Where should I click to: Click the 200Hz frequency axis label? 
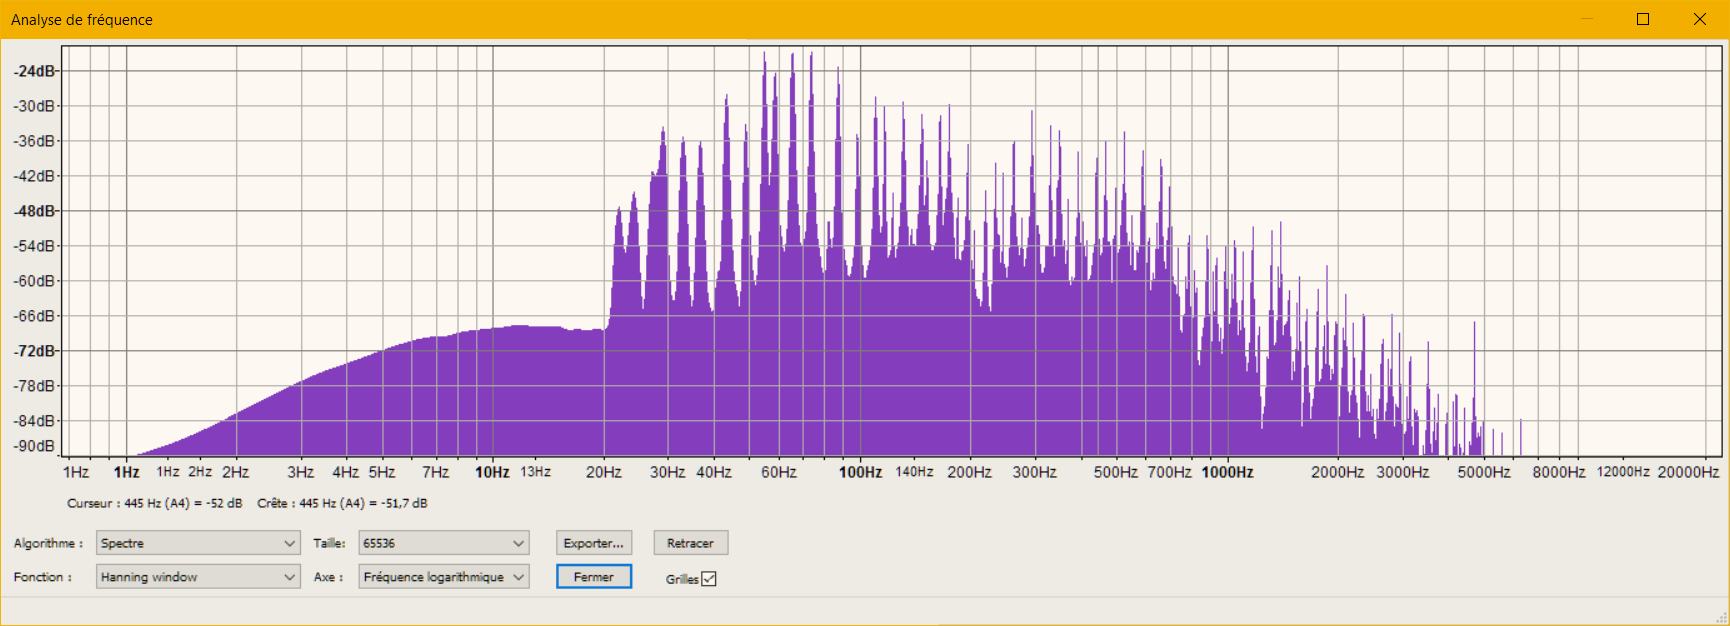pyautogui.click(x=969, y=472)
